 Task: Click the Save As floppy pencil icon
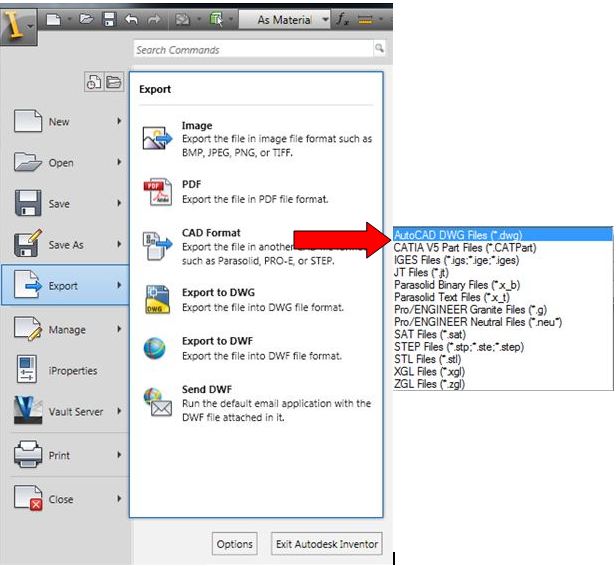tap(28, 243)
